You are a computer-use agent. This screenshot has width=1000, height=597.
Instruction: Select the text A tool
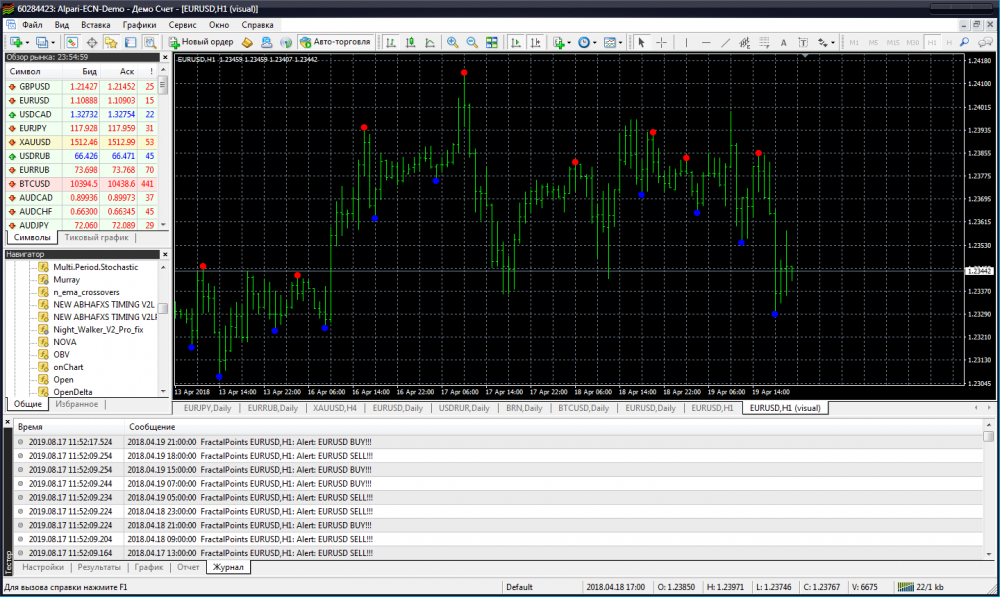point(784,42)
